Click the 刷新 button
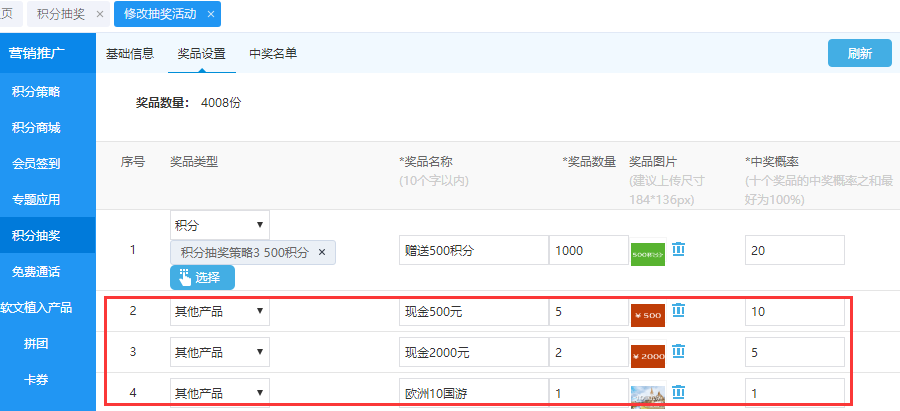The image size is (900, 411). tap(859, 53)
